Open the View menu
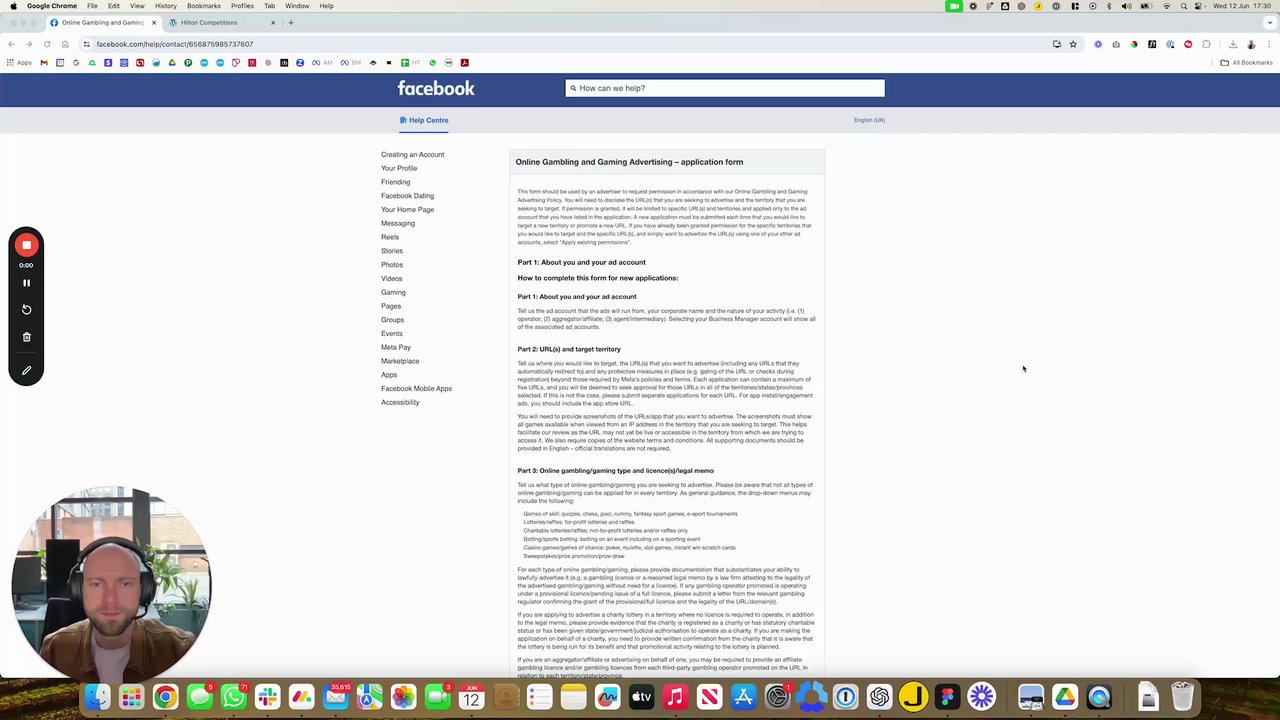 [137, 6]
